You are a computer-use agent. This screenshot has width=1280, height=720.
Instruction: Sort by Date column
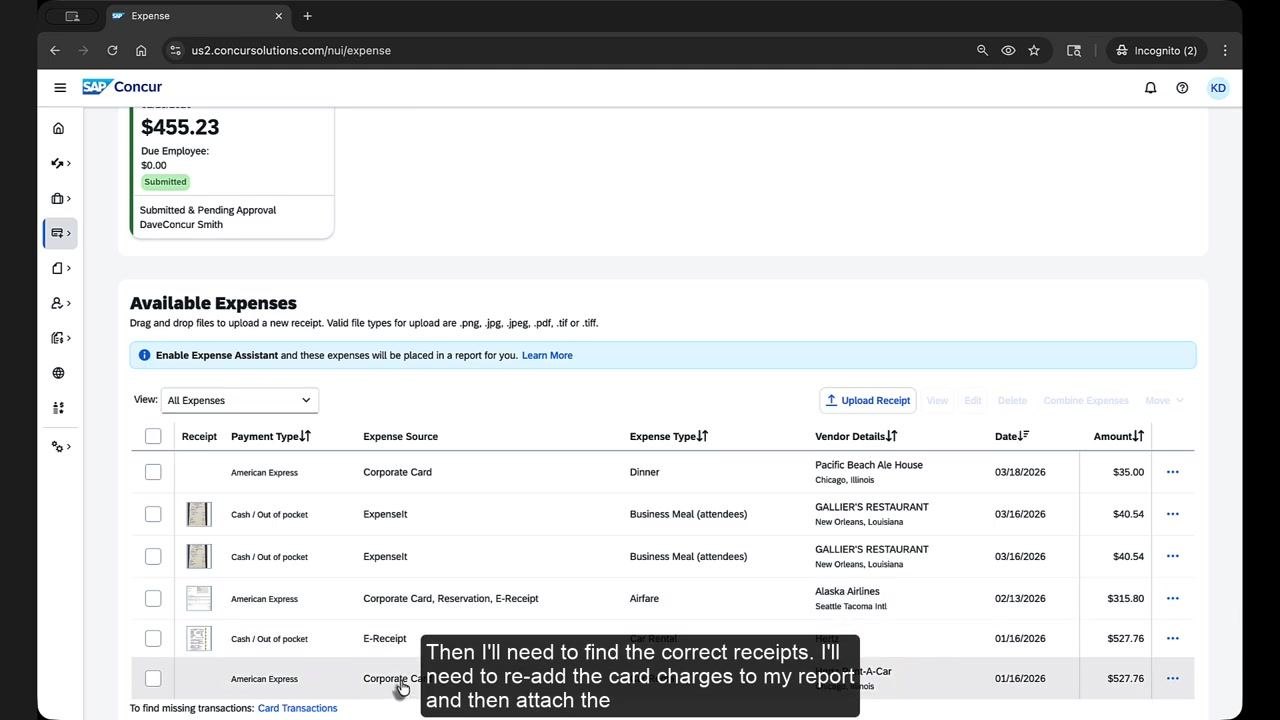coord(1012,436)
